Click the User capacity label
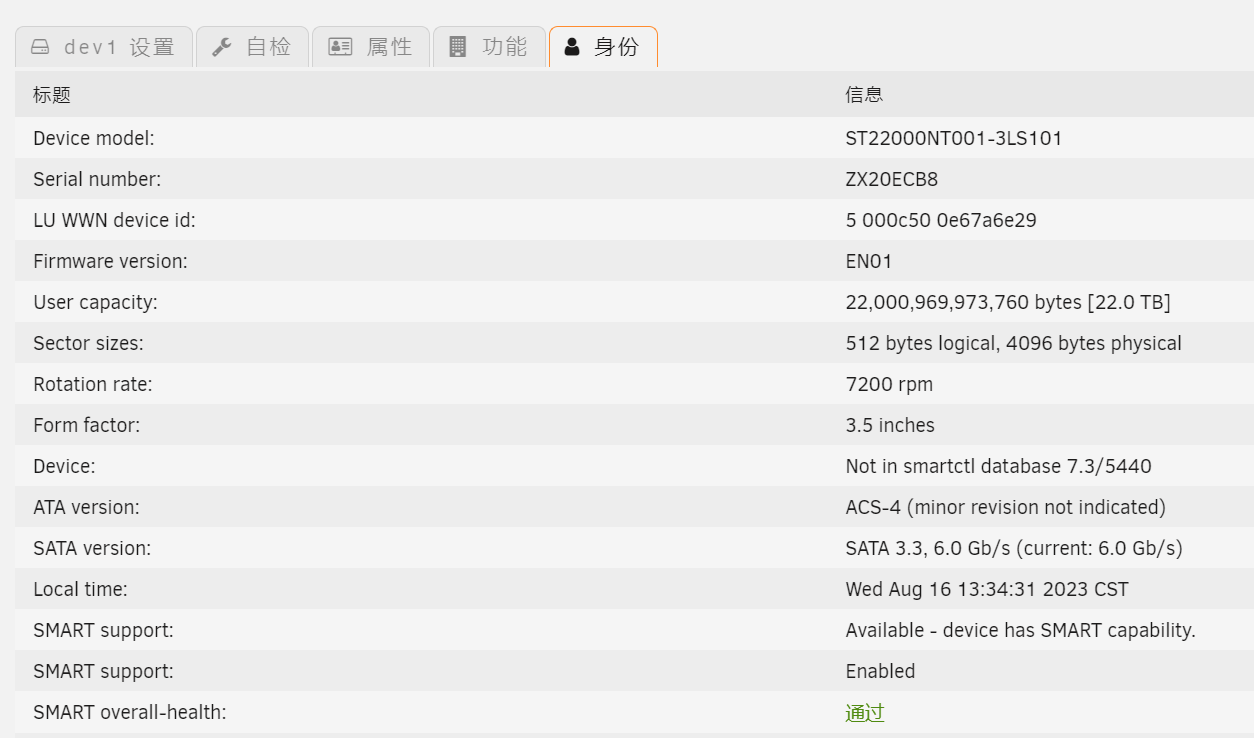This screenshot has height=738, width=1254. click(x=95, y=302)
